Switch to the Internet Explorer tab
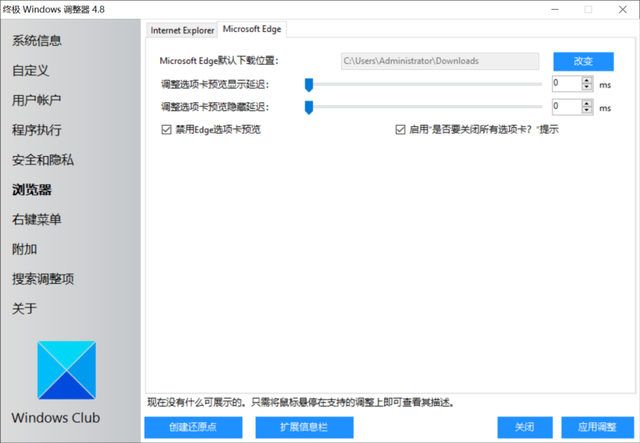 coord(182,30)
